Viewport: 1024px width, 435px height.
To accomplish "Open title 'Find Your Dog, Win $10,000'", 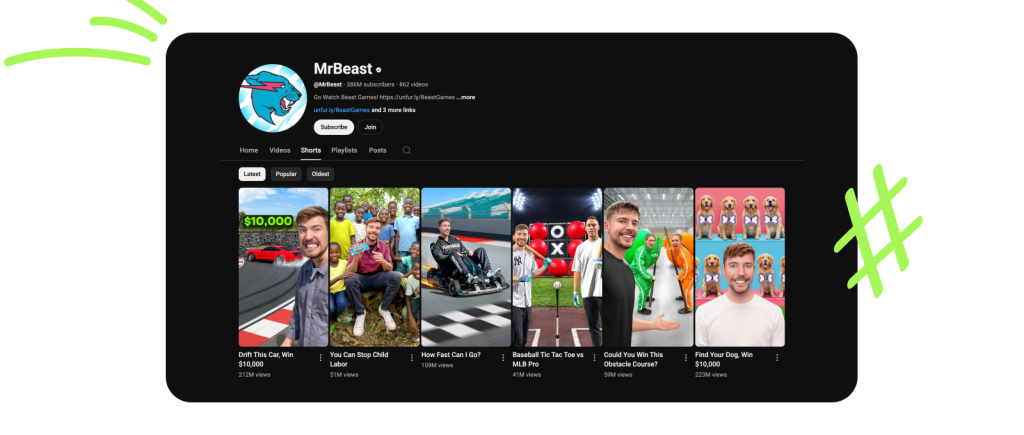I will (x=724, y=359).
